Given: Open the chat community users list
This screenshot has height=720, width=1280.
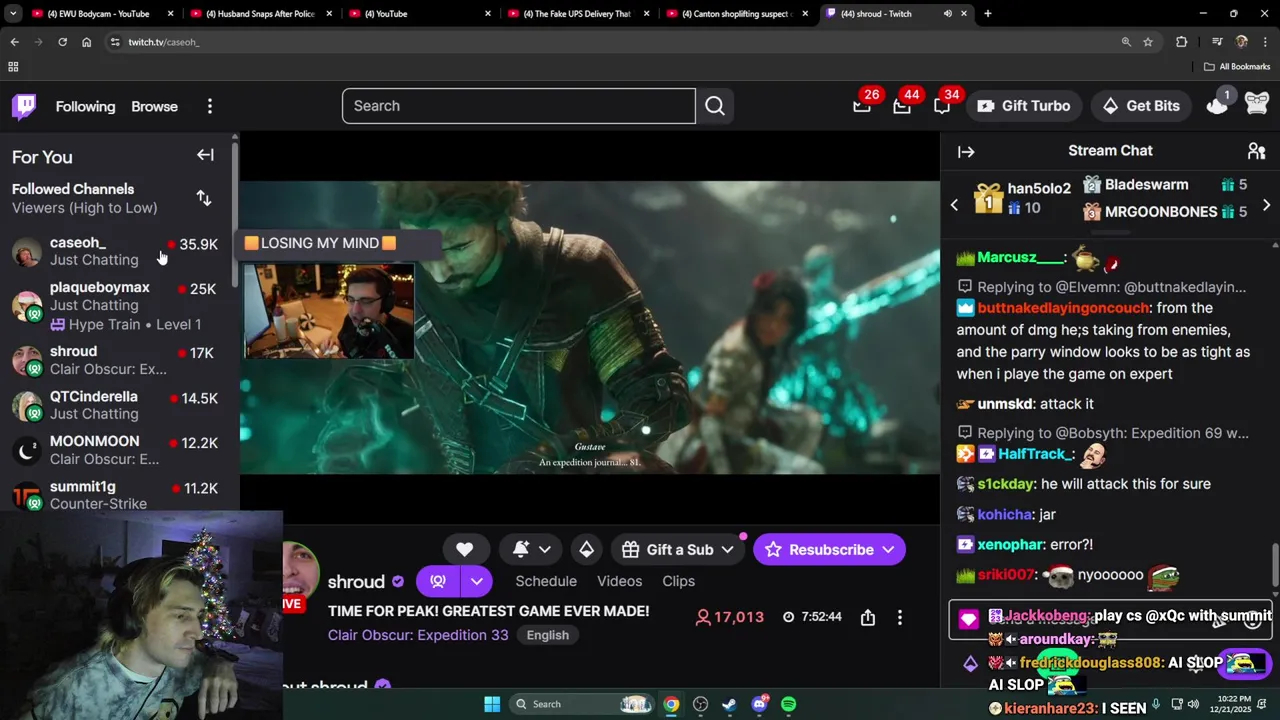Looking at the screenshot, I should pos(1257,151).
